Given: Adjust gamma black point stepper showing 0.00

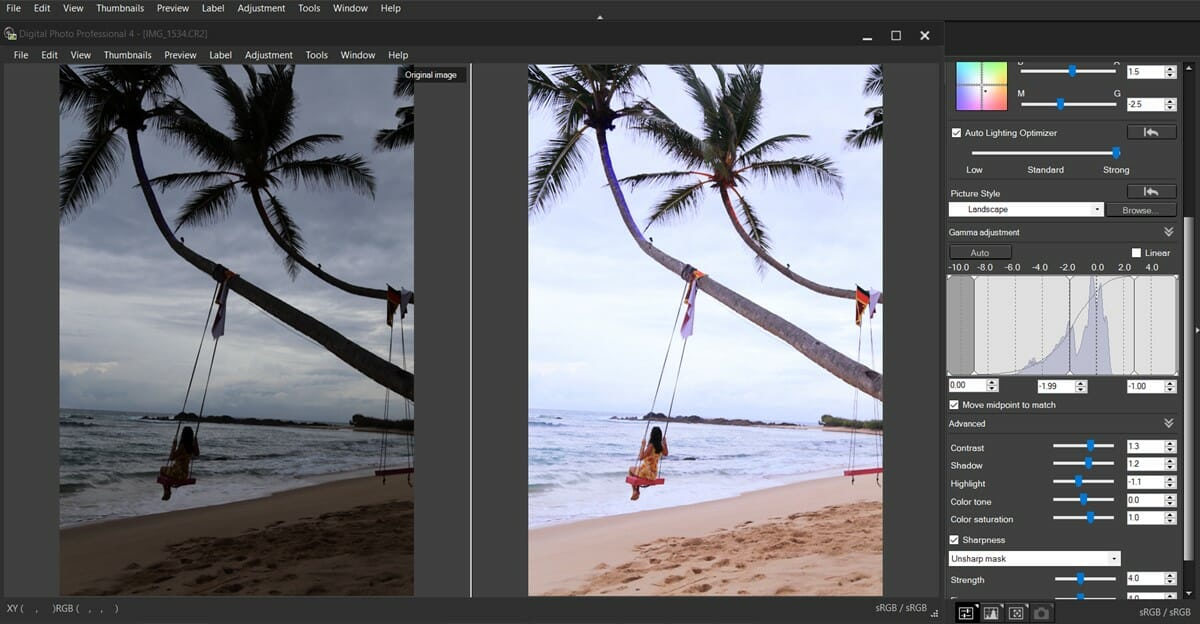Looking at the screenshot, I should 992,386.
